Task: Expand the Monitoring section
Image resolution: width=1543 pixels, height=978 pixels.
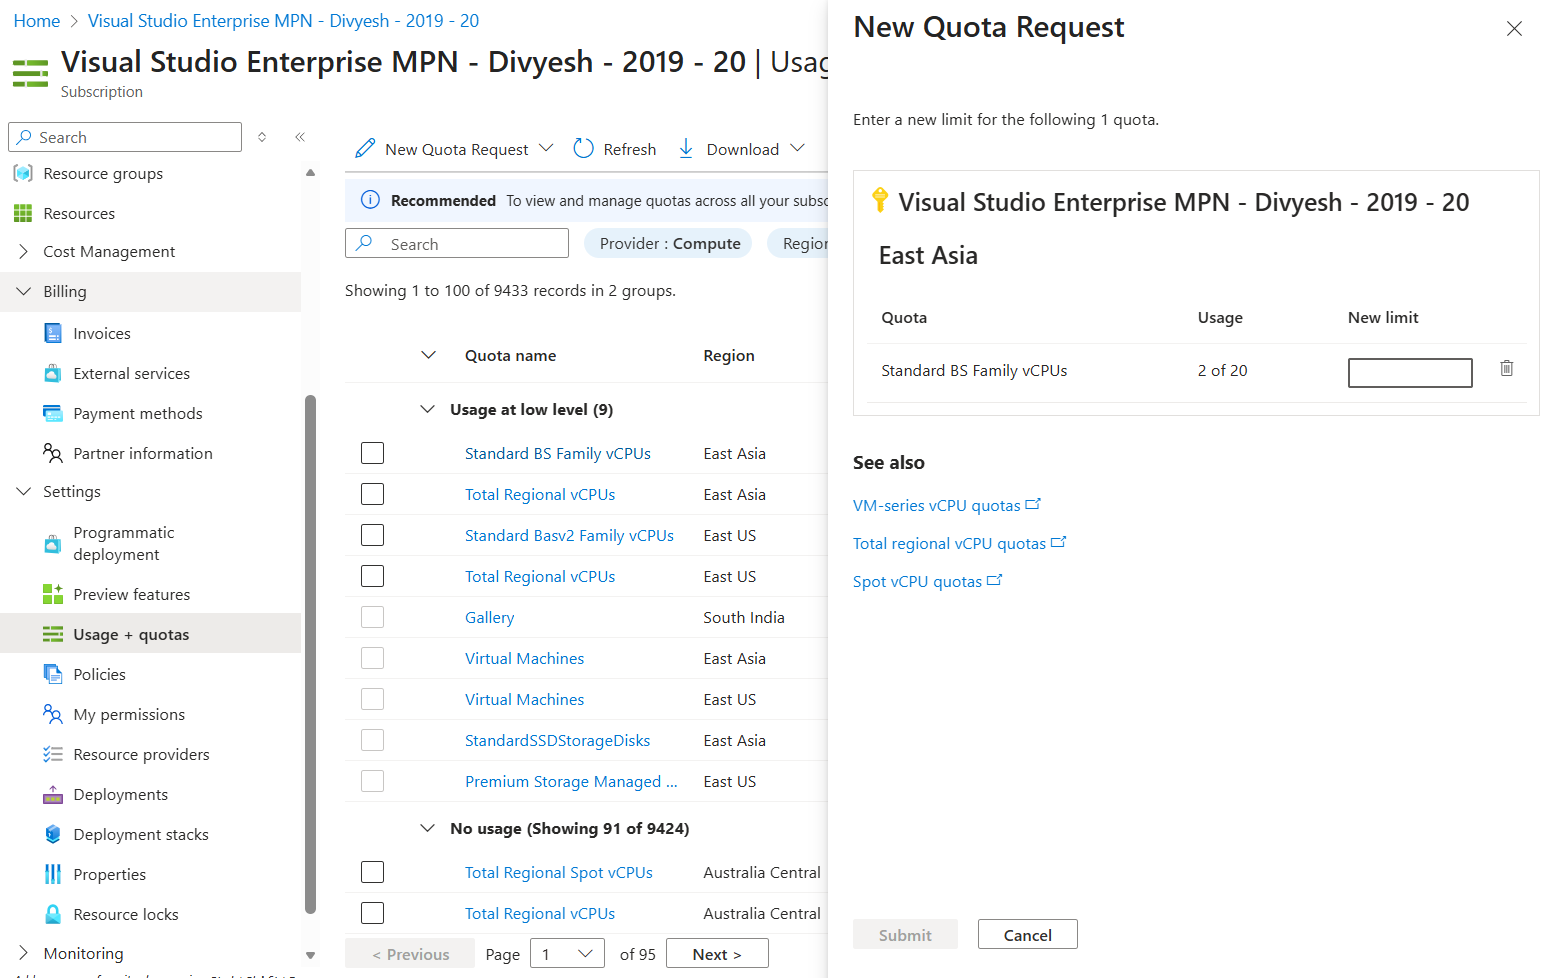Action: 24,953
